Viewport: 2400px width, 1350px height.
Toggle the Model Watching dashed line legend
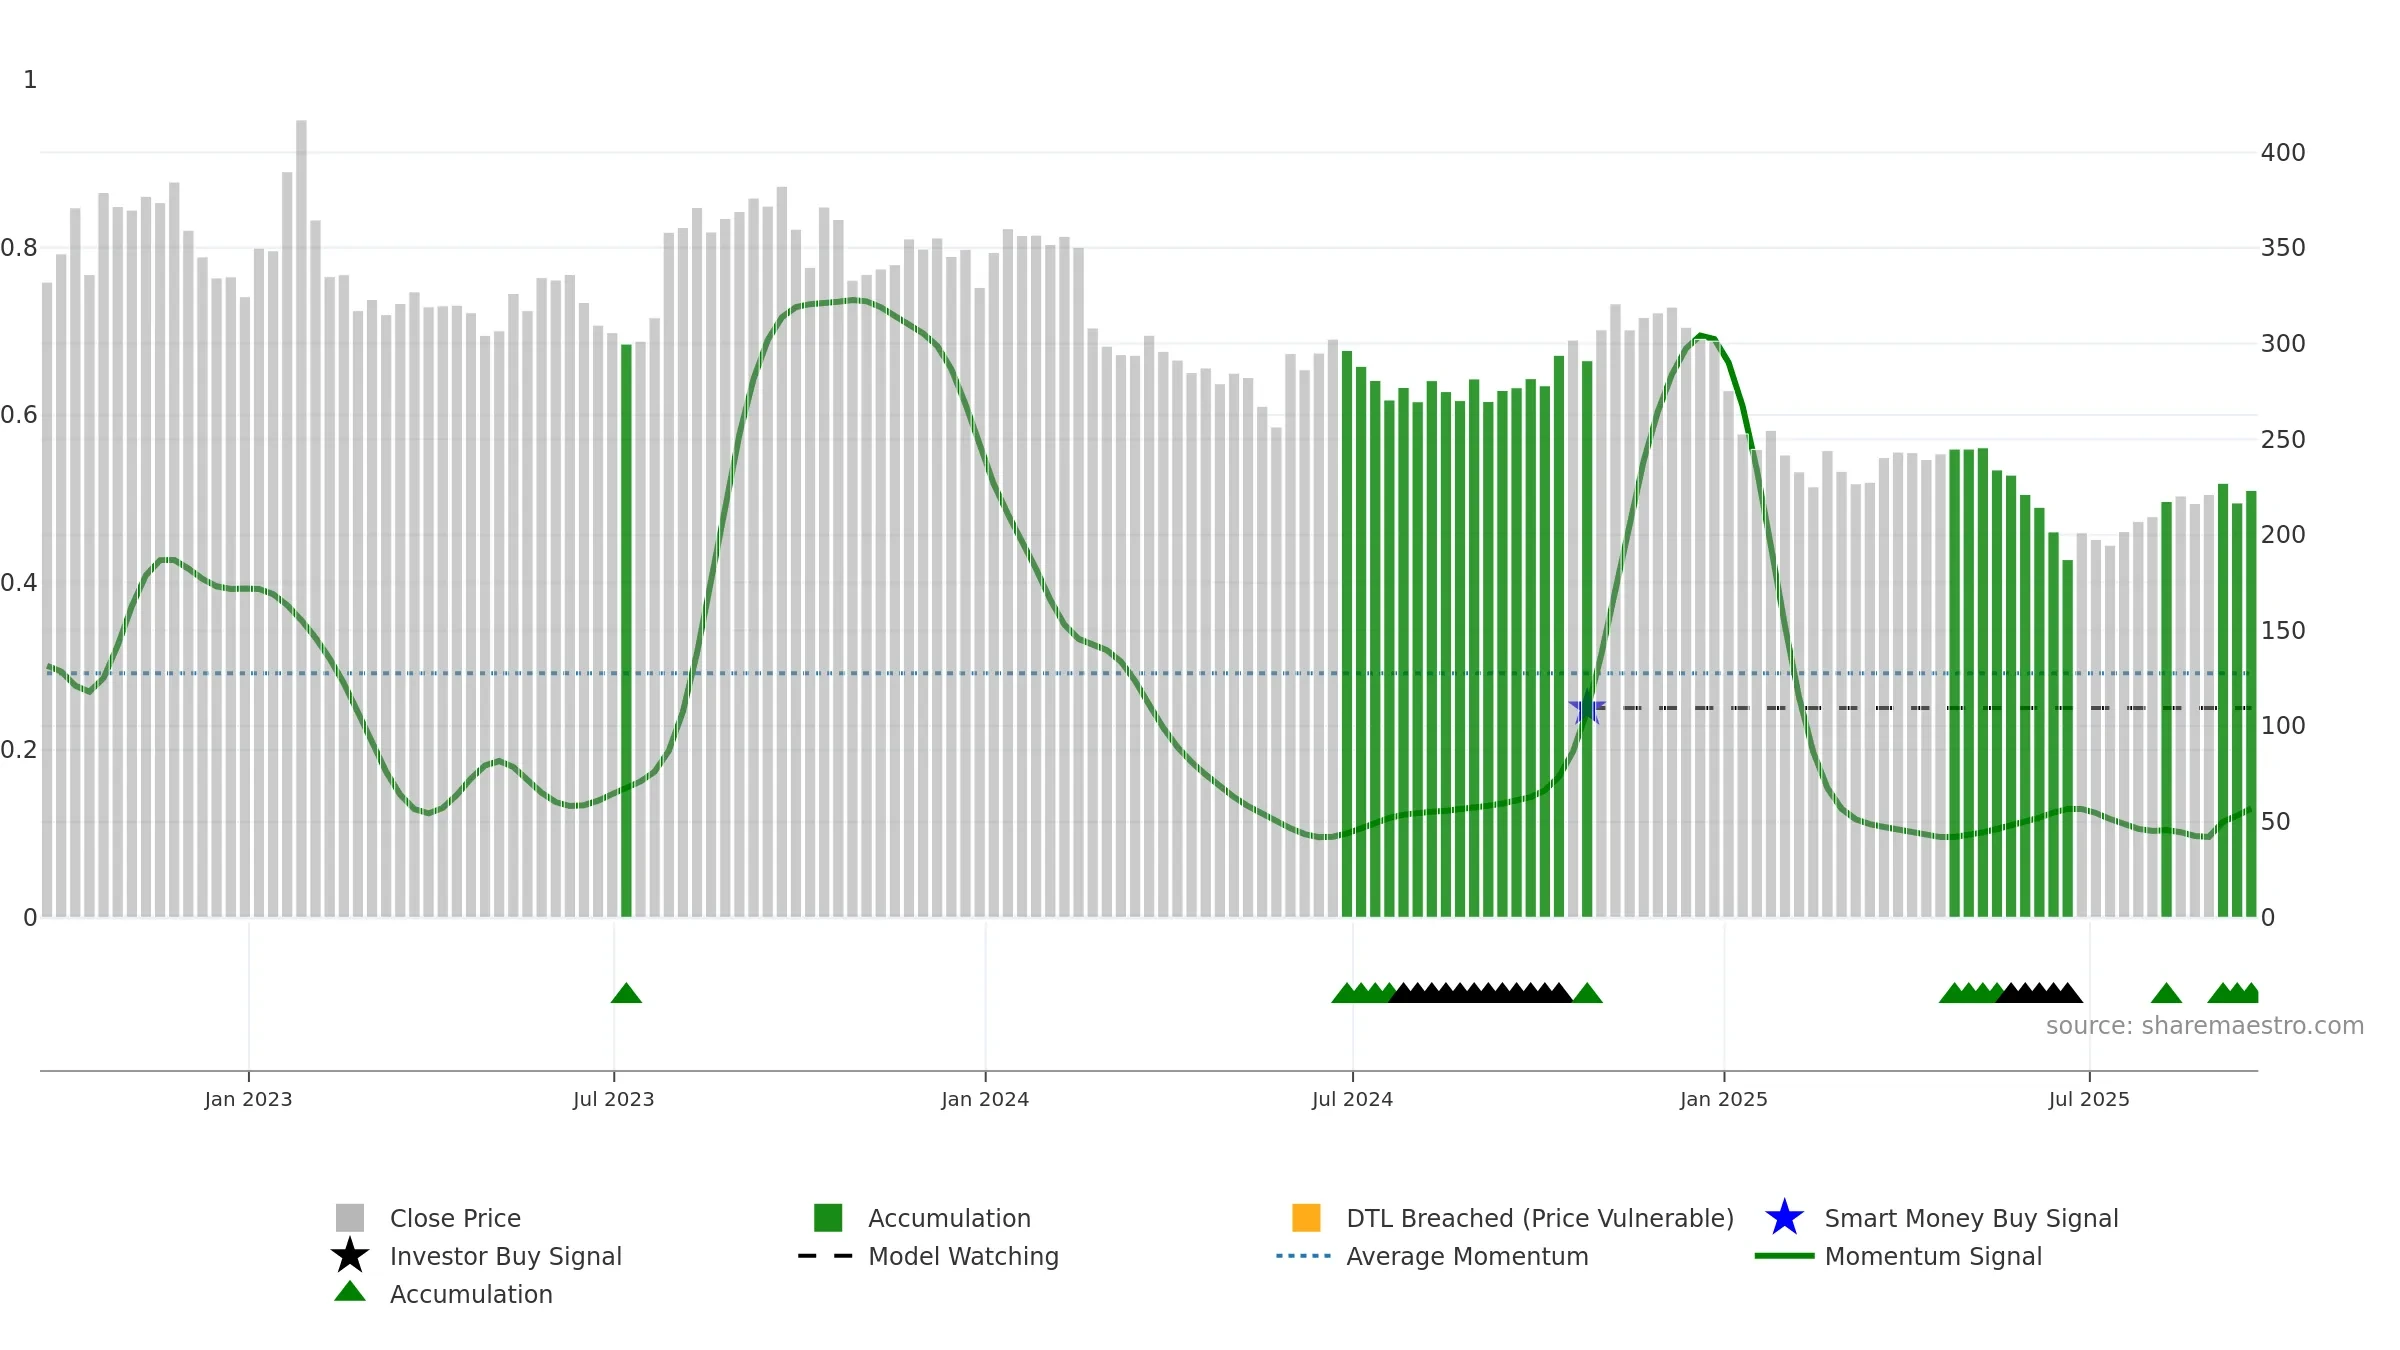pyautogui.click(x=826, y=1256)
